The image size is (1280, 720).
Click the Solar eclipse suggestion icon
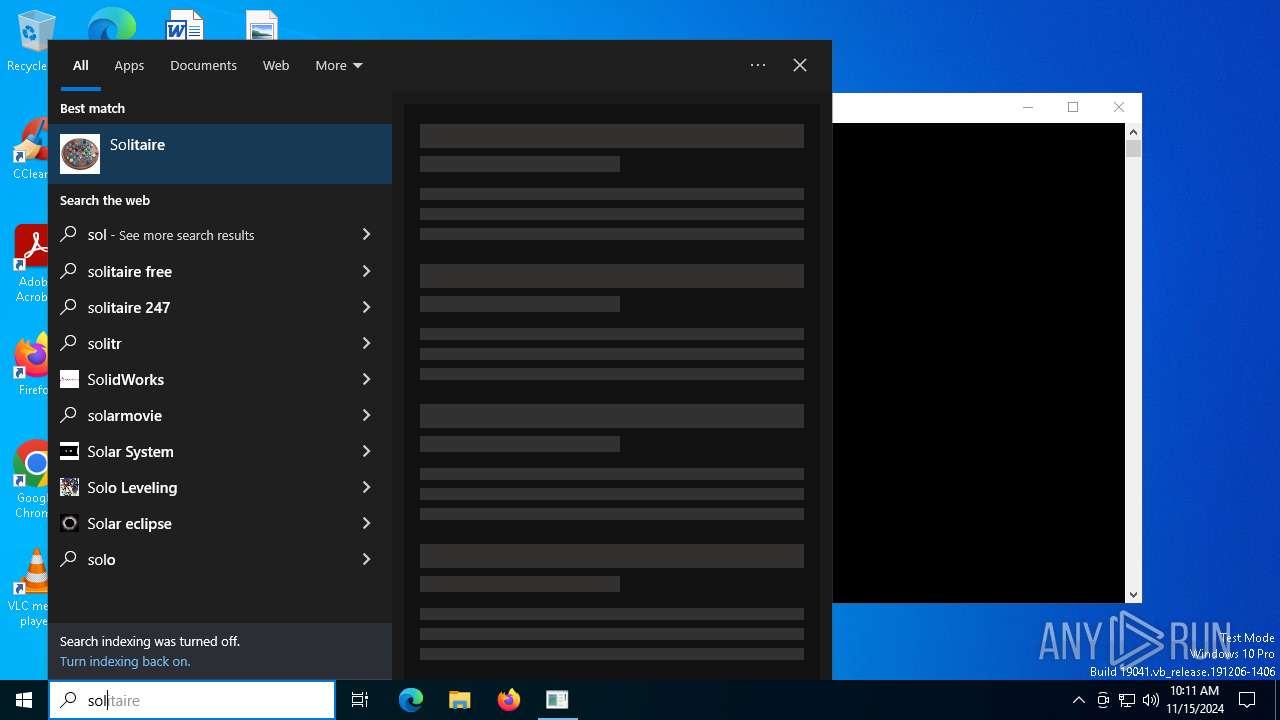tap(69, 523)
